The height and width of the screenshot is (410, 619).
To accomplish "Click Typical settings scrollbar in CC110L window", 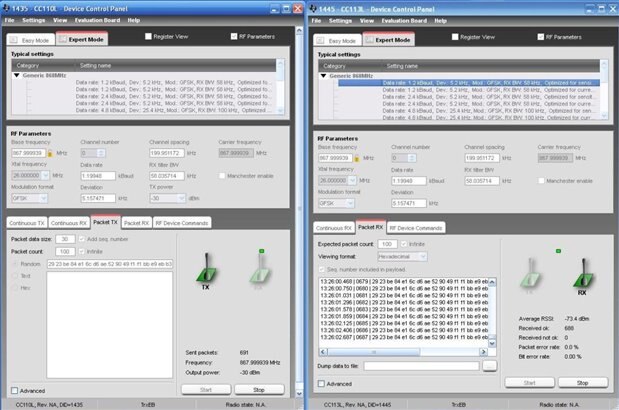I will (280, 87).
